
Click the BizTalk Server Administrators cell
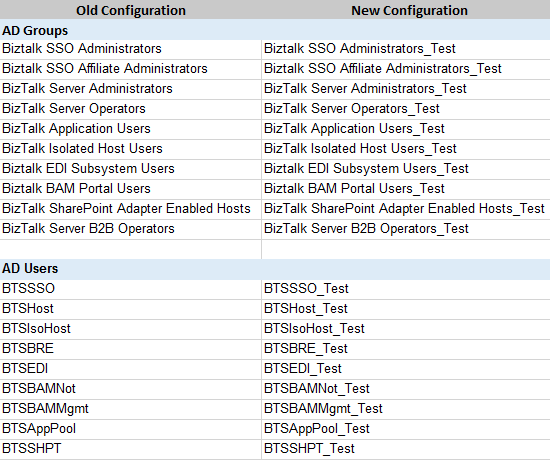click(130, 89)
